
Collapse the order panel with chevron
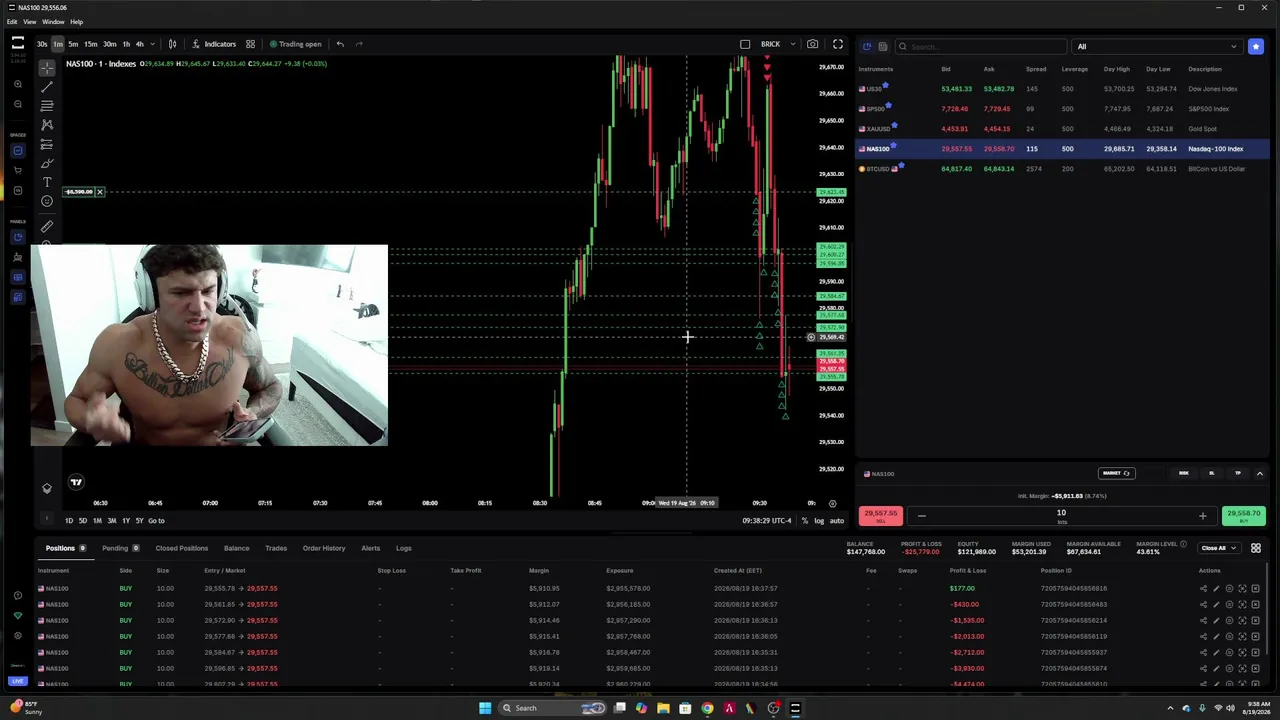point(1259,473)
